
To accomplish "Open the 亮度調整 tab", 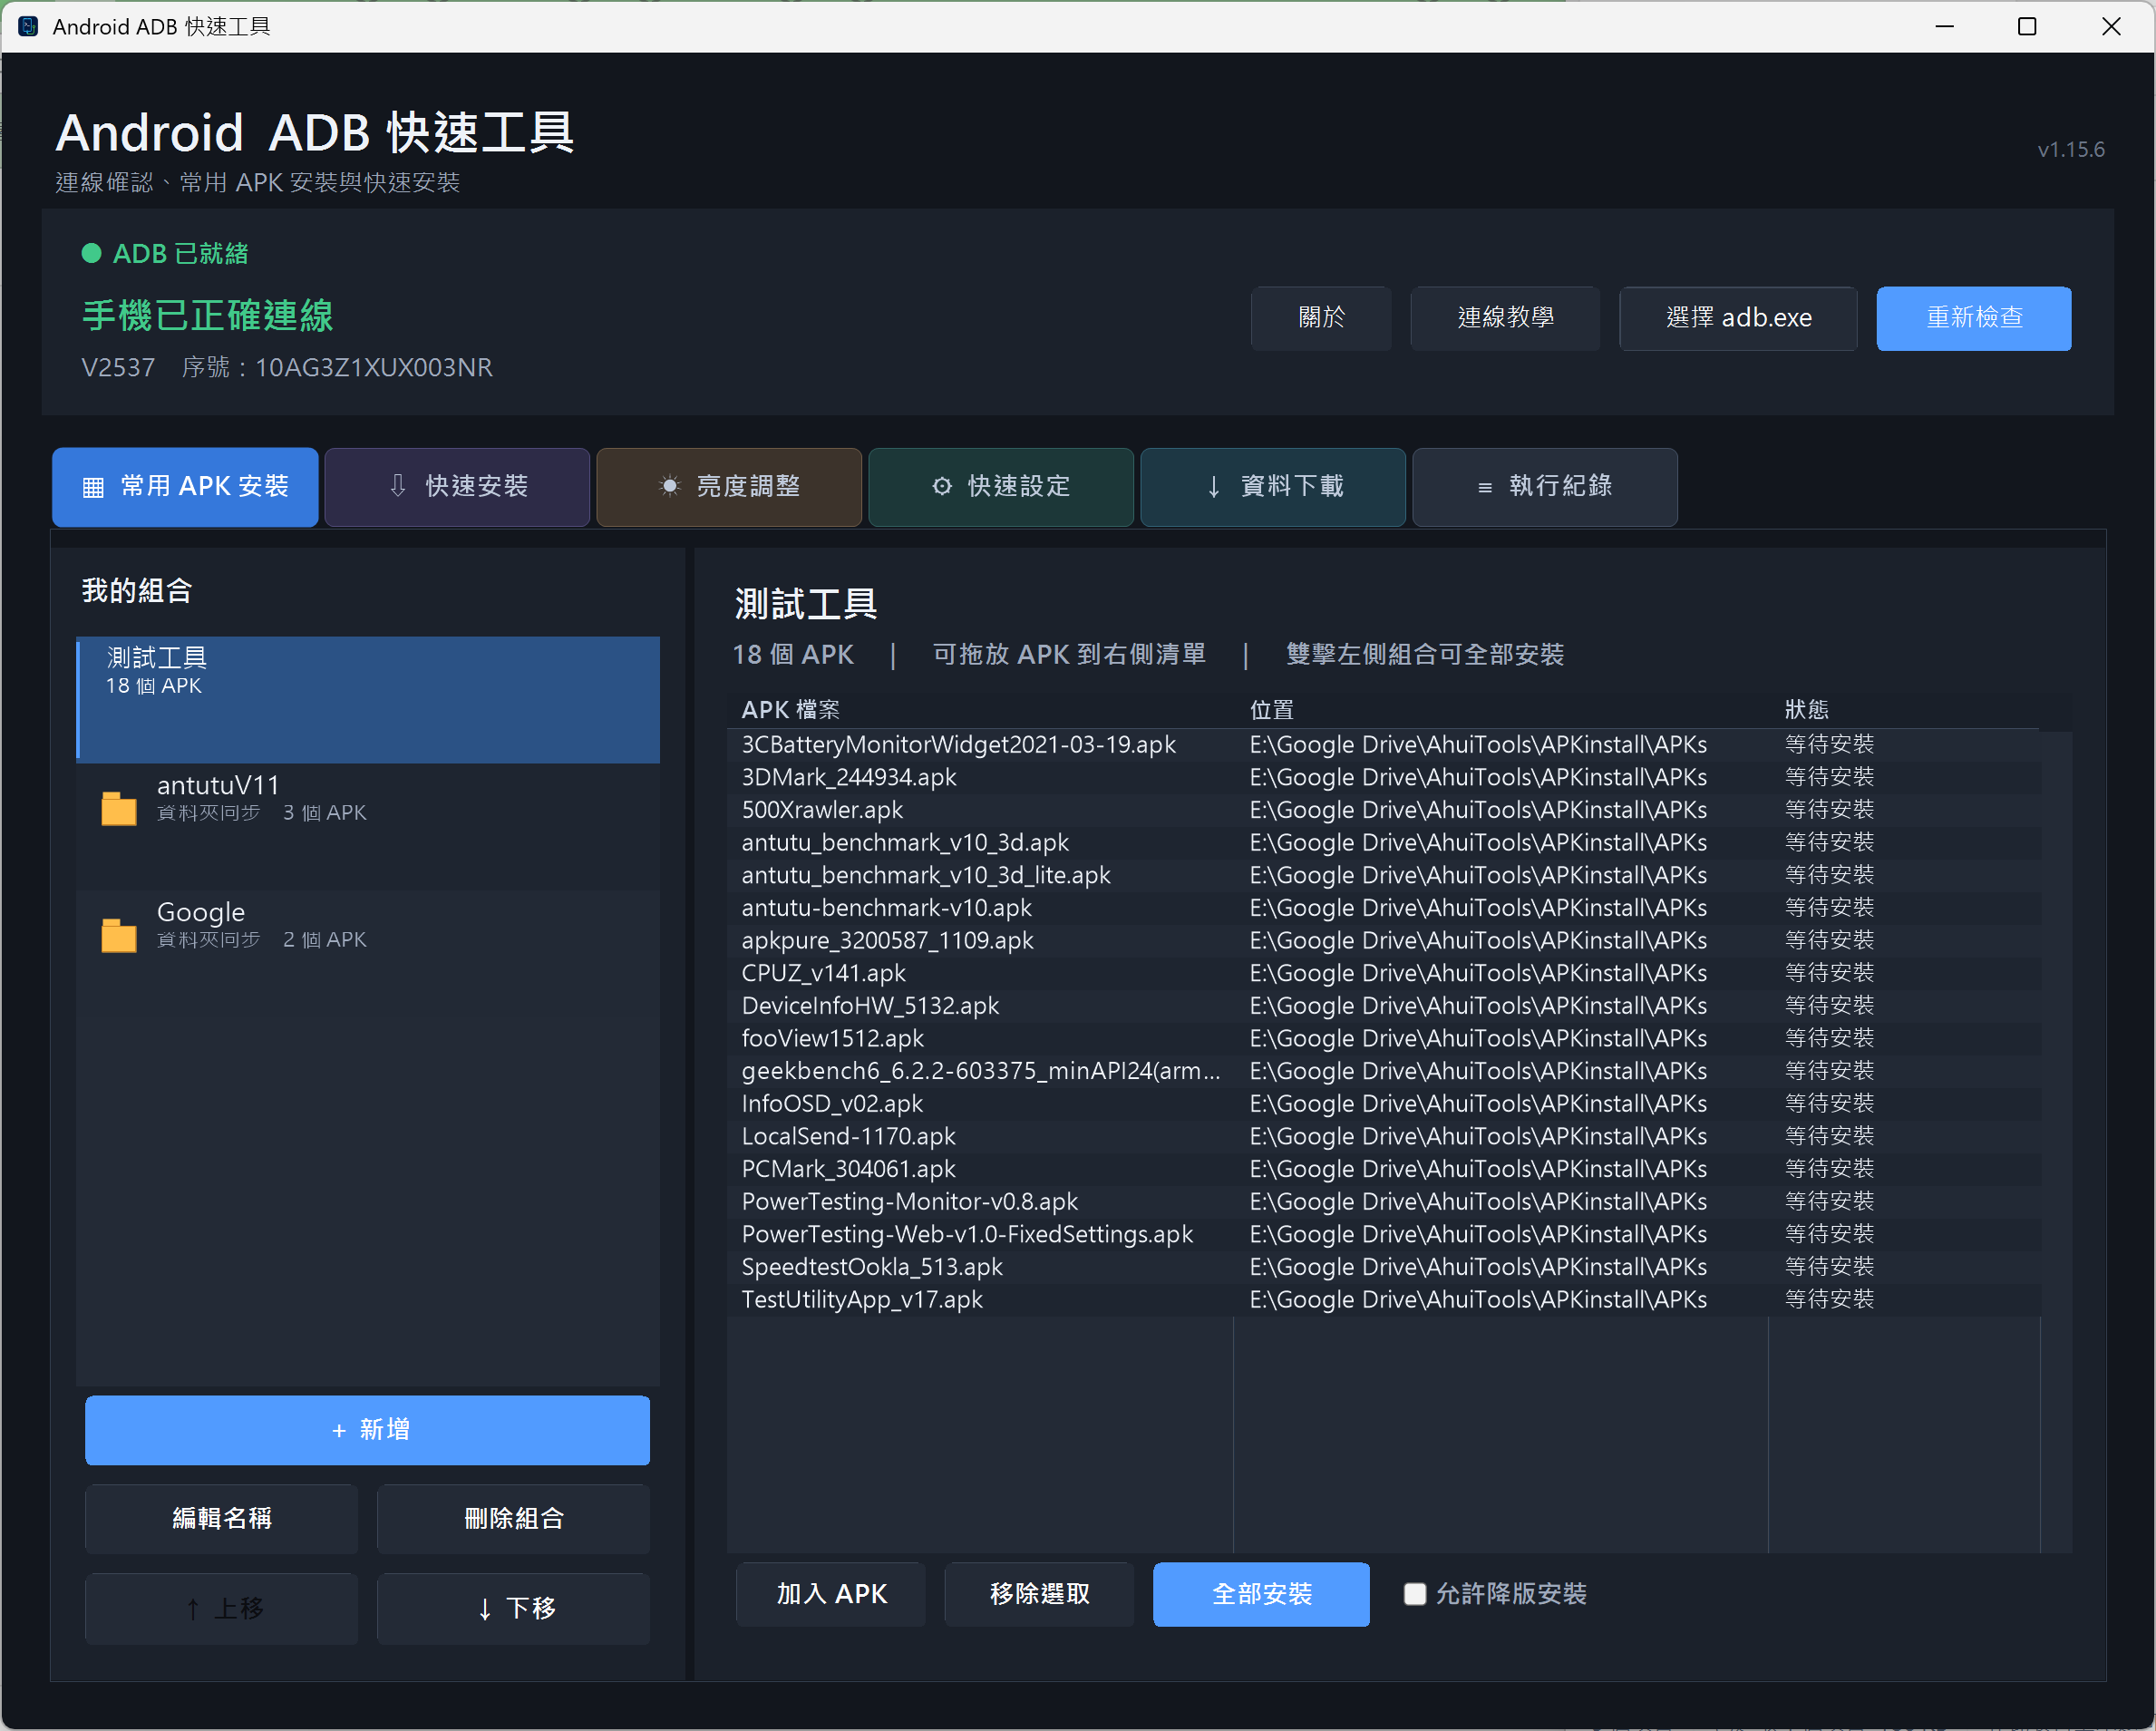I will [x=729, y=487].
